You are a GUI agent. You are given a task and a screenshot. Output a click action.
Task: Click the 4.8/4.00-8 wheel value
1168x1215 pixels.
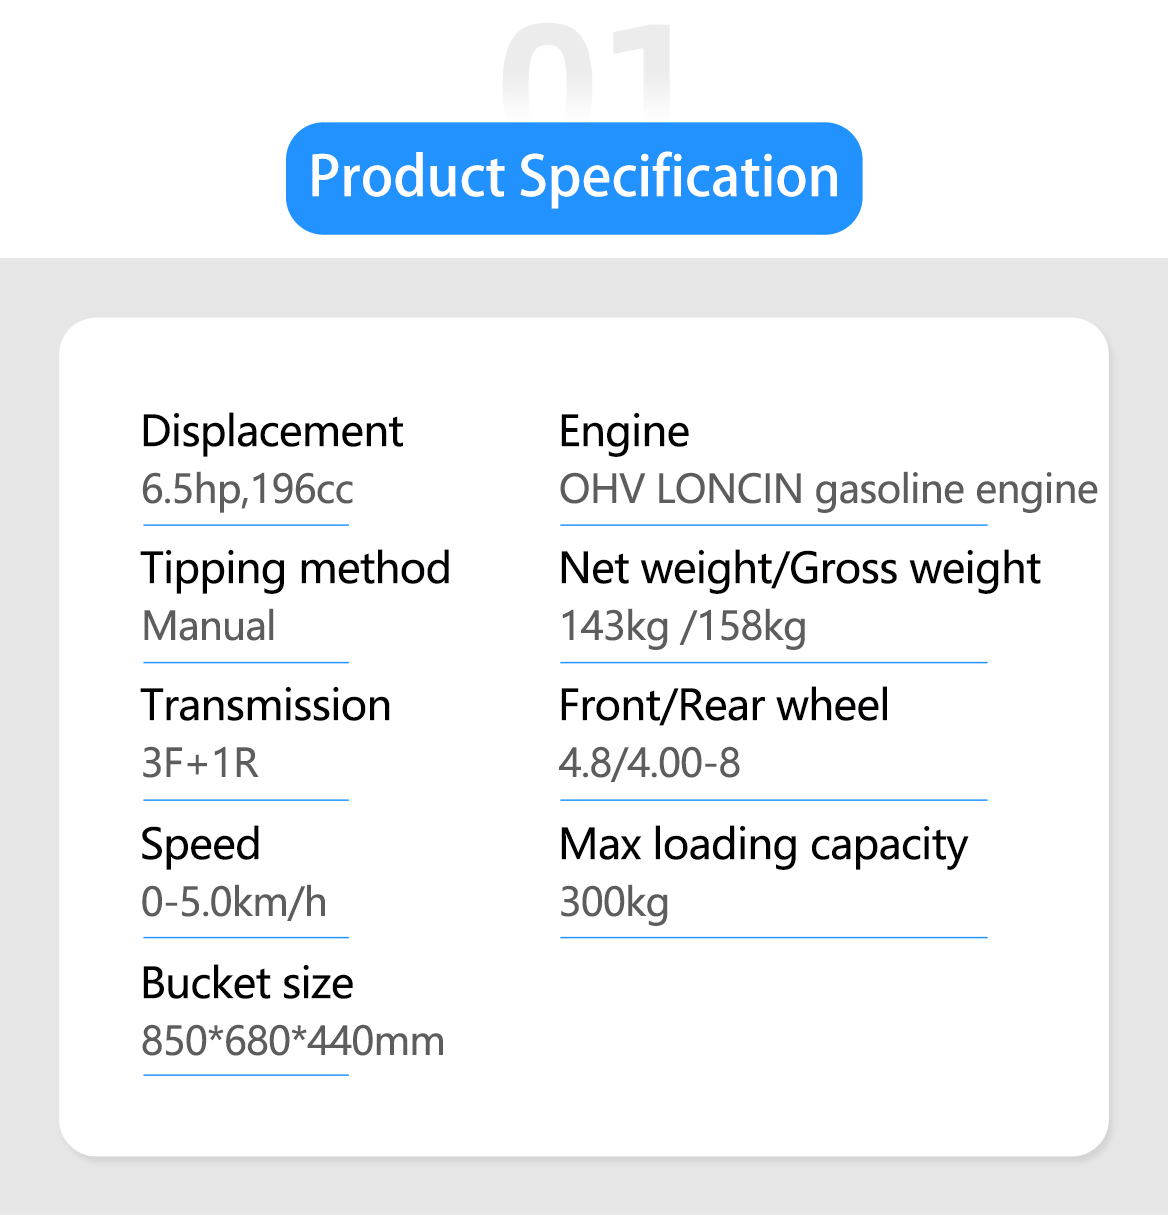point(650,764)
